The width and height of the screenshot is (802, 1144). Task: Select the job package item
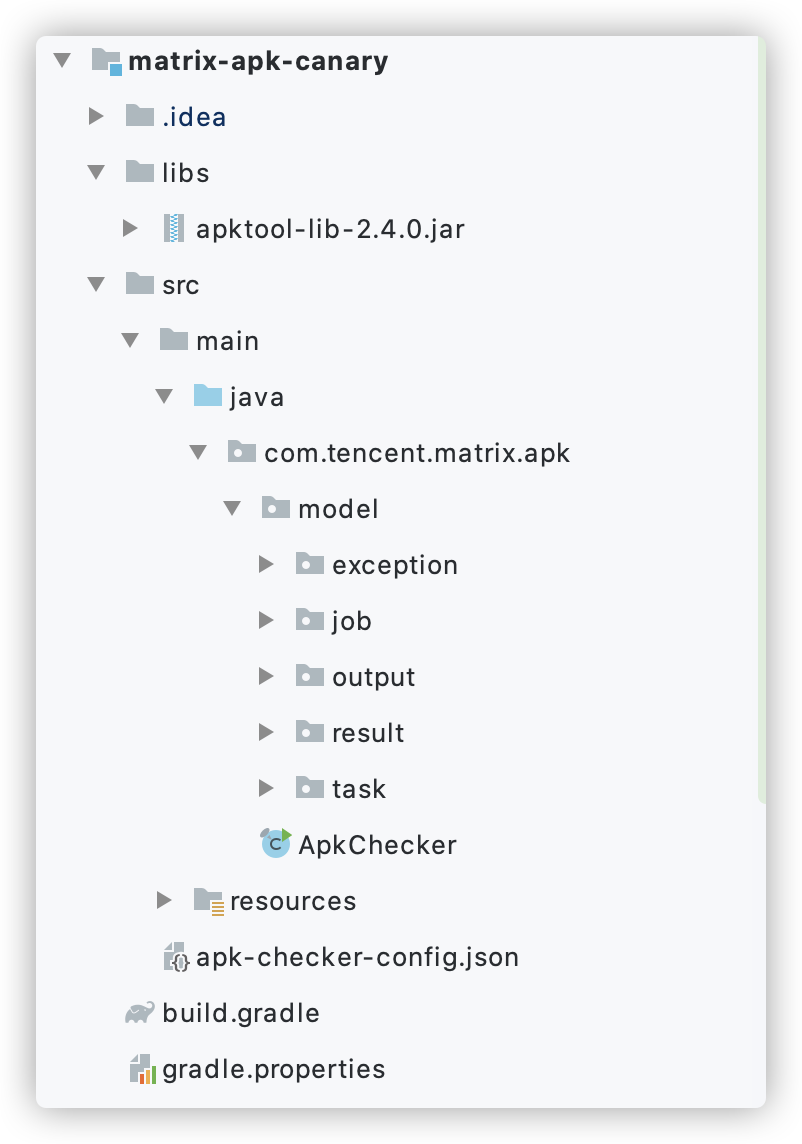pos(333,620)
